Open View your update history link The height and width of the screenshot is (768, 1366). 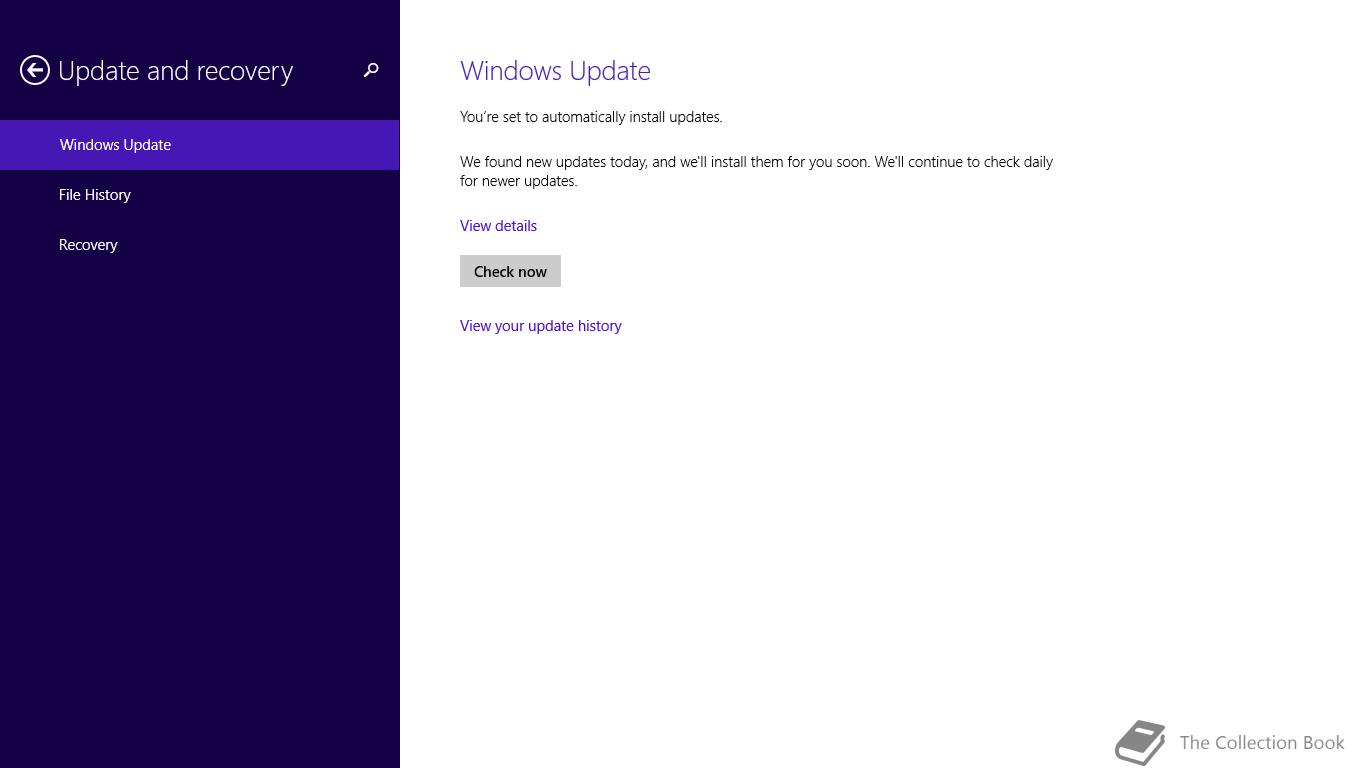(x=541, y=326)
